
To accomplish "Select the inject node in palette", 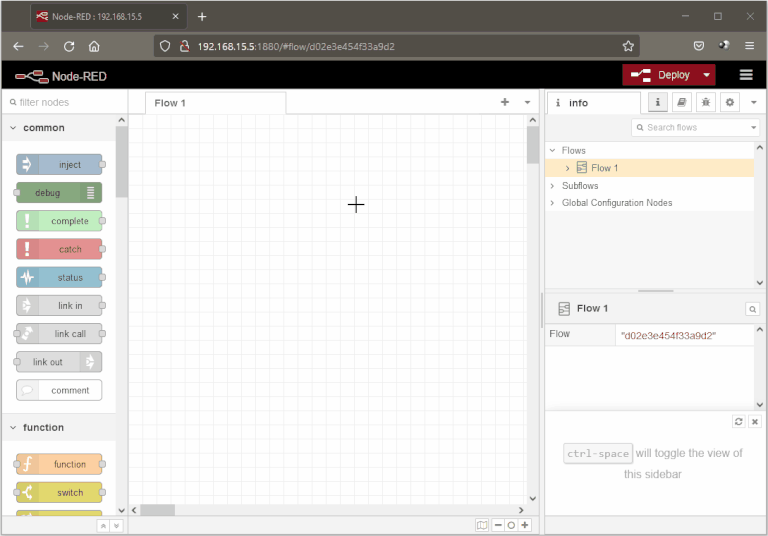I will [x=60, y=165].
